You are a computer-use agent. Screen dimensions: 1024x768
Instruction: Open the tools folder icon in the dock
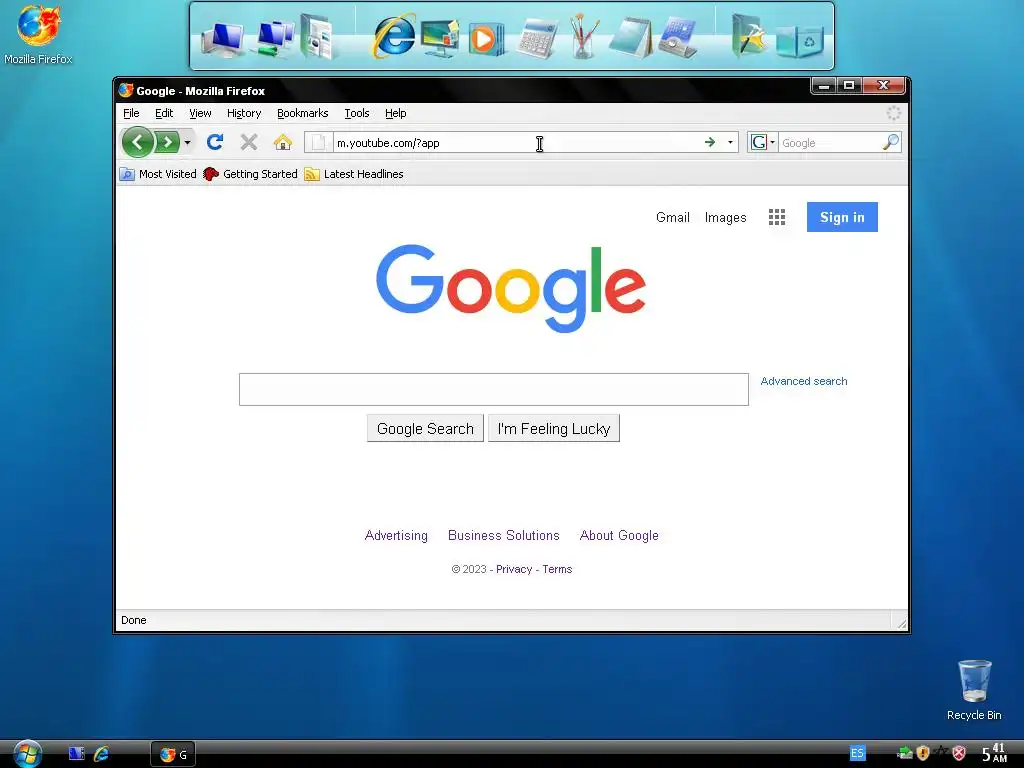pyautogui.click(x=748, y=37)
